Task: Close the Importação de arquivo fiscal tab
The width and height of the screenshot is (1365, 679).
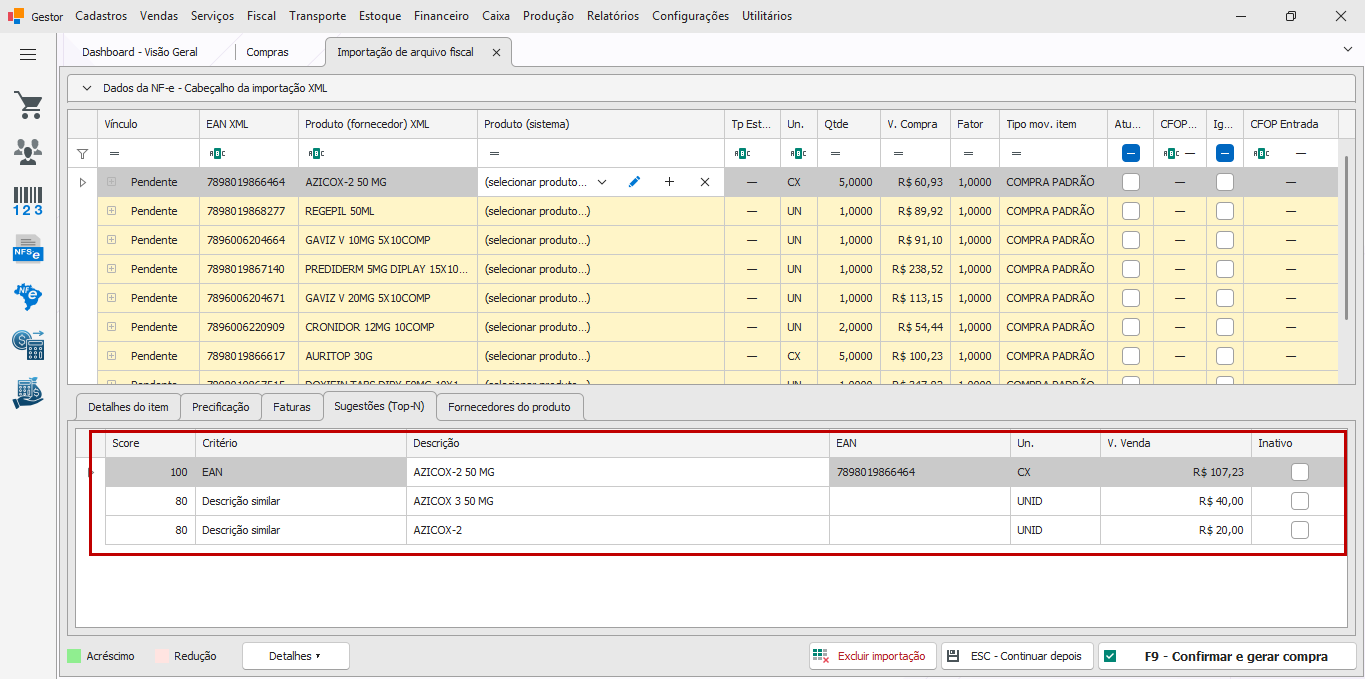Action: 496,52
